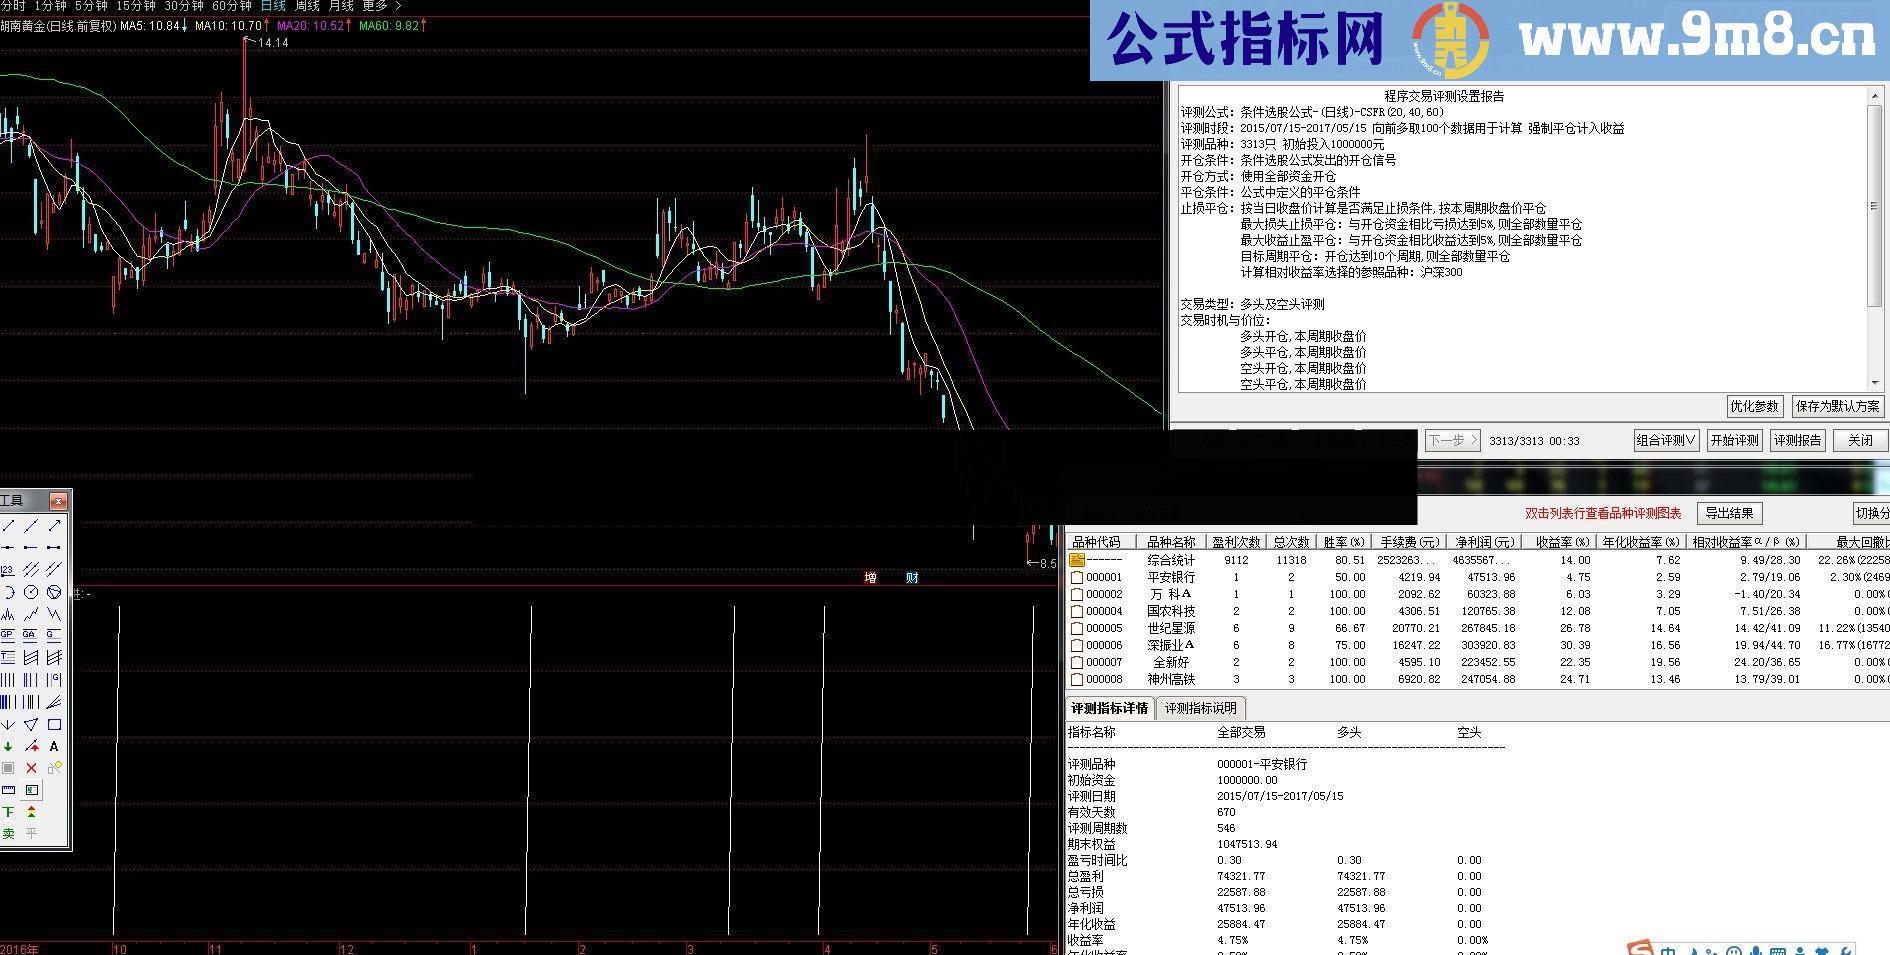Select the GA line tool
Viewport: 1890px width, 955px height.
(x=31, y=634)
